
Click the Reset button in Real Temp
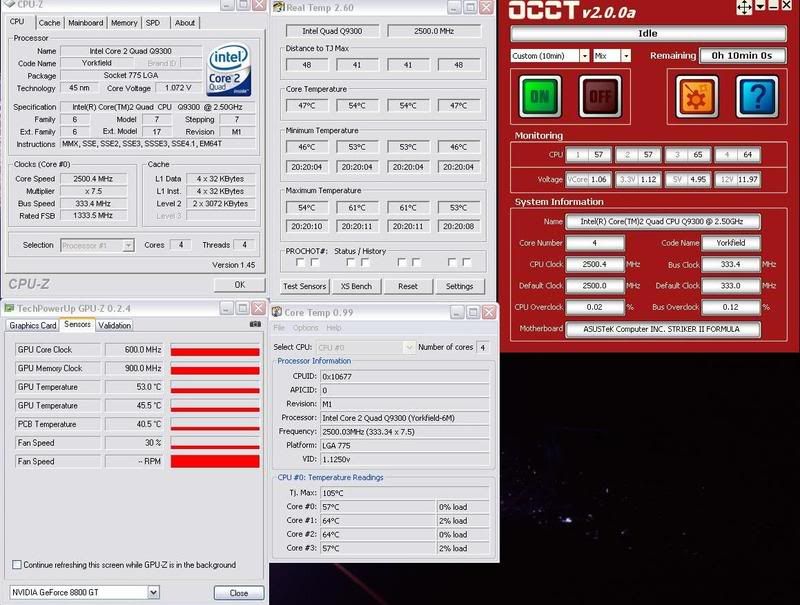[408, 286]
